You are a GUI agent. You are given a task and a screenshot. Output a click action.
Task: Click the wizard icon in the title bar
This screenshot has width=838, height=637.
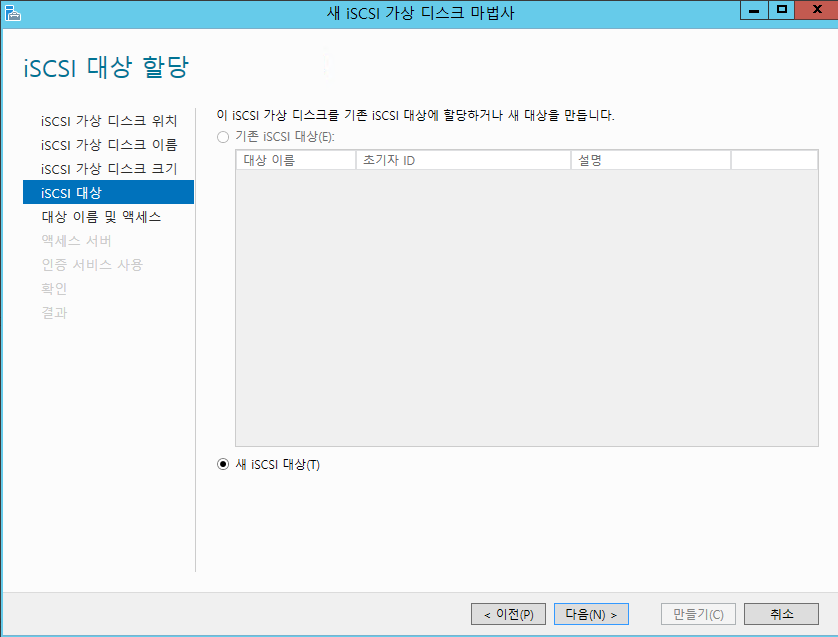tap(12, 12)
